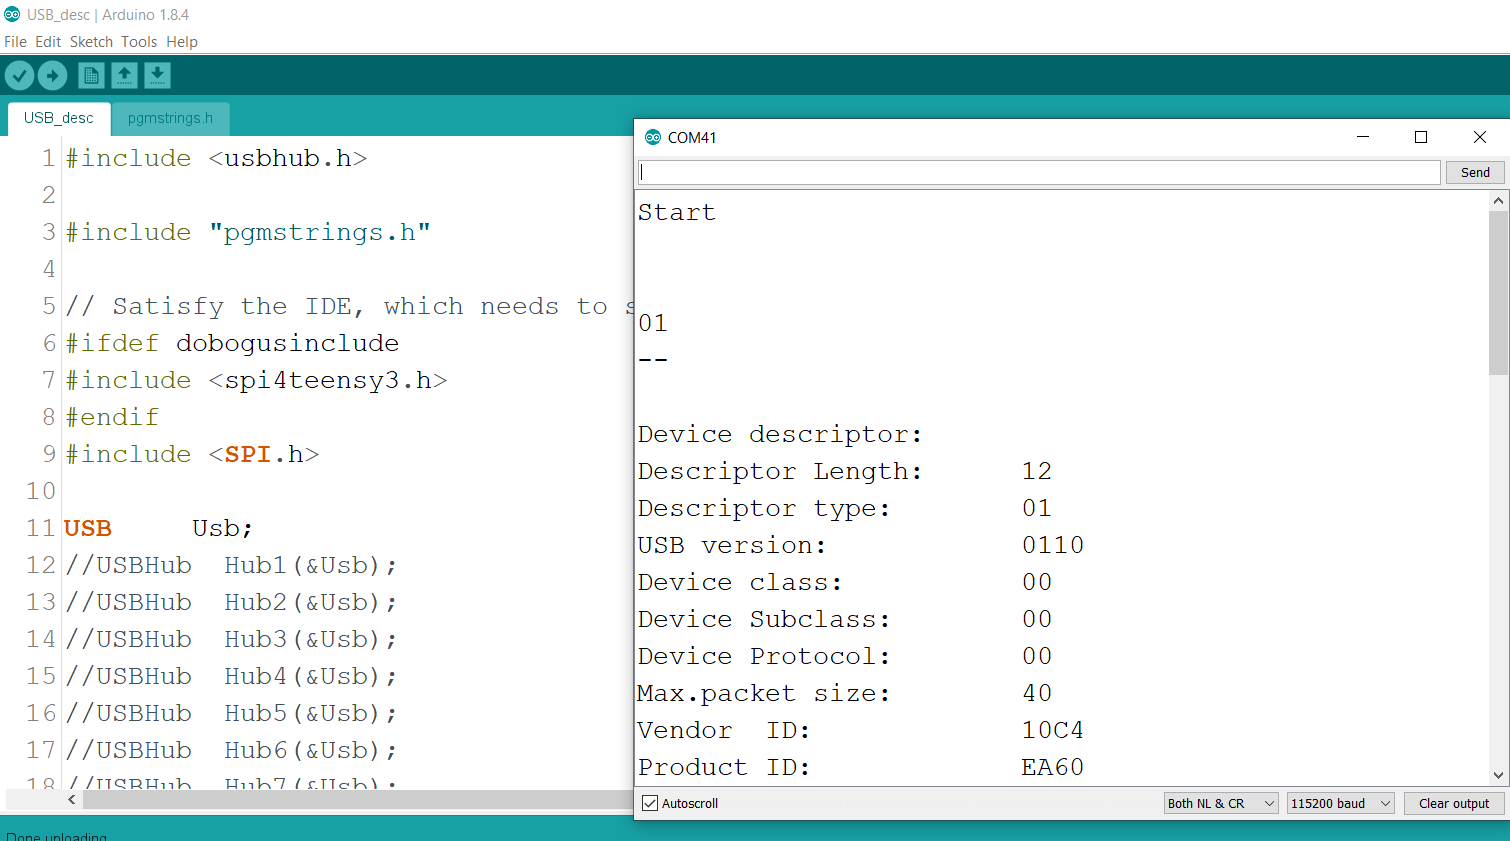Open a sketch using the Open icon
The width and height of the screenshot is (1510, 841).
124,75
